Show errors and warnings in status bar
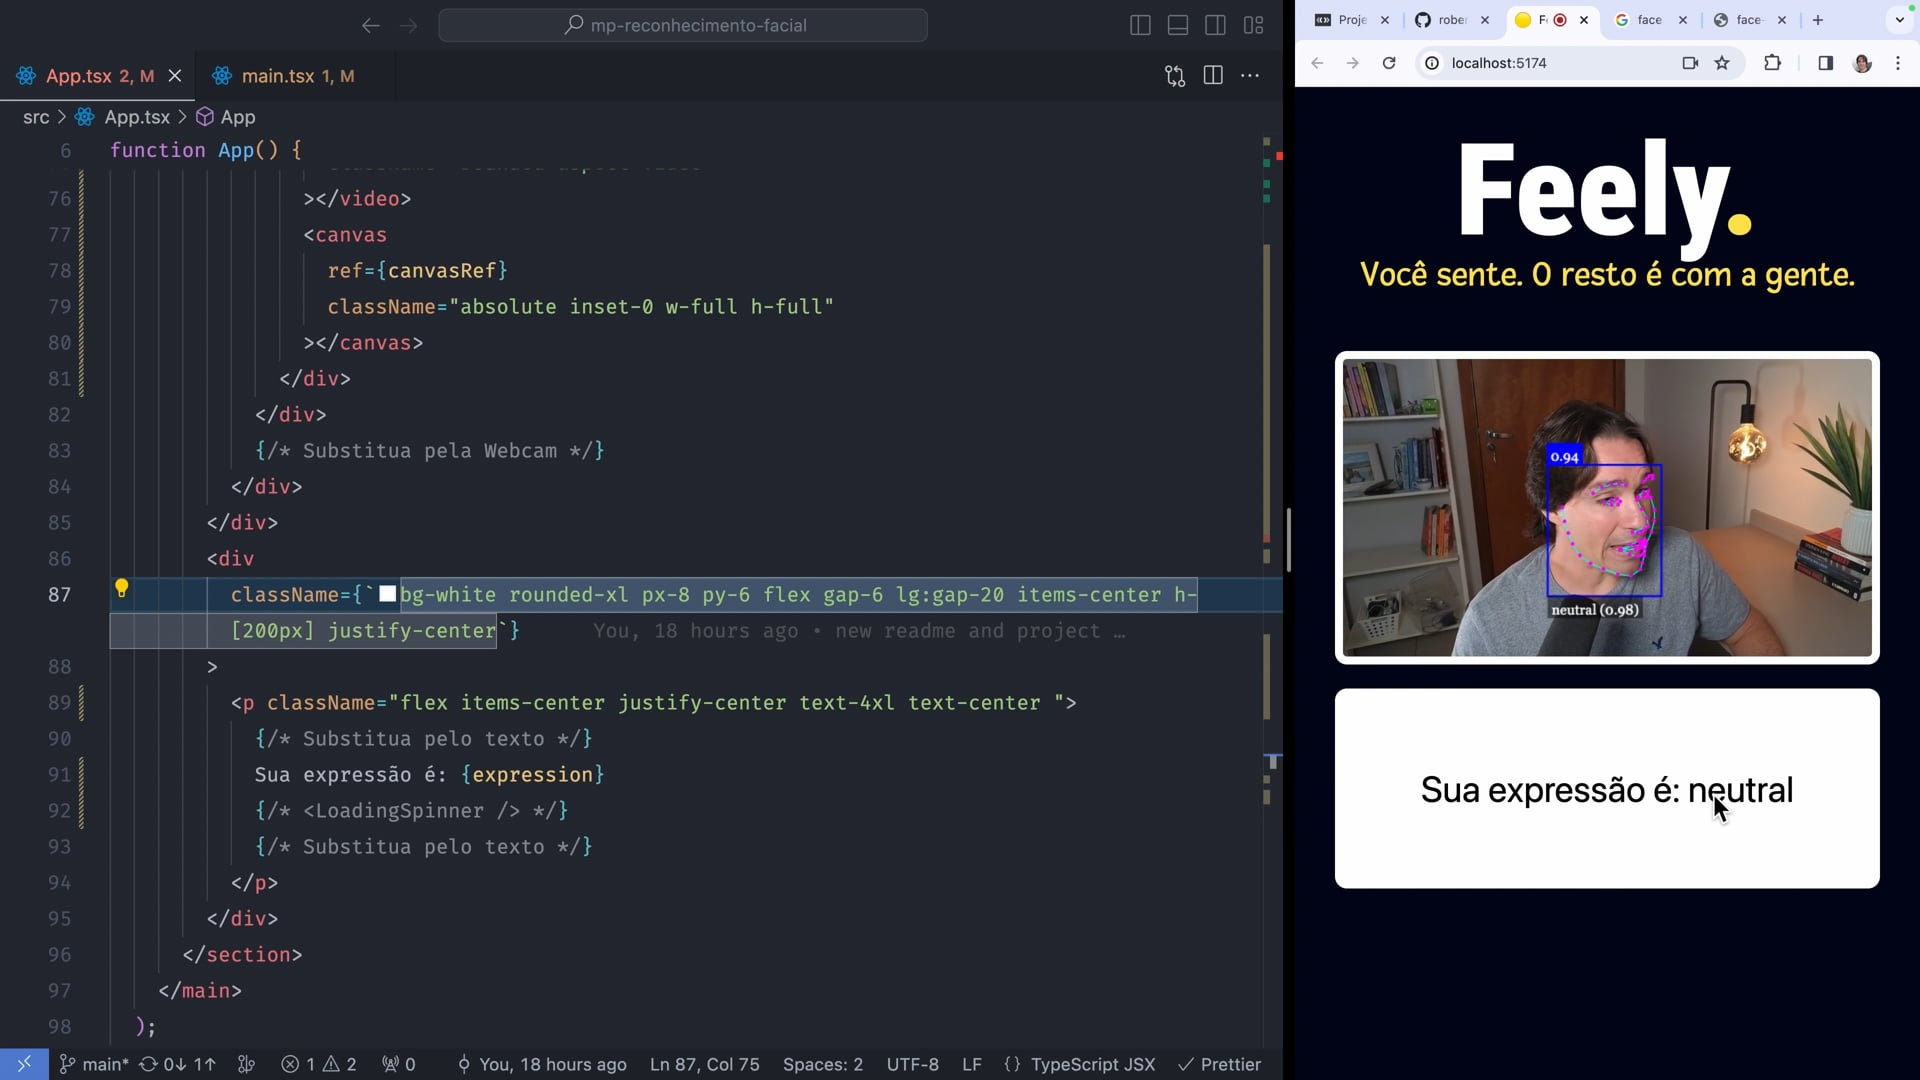 click(319, 1064)
